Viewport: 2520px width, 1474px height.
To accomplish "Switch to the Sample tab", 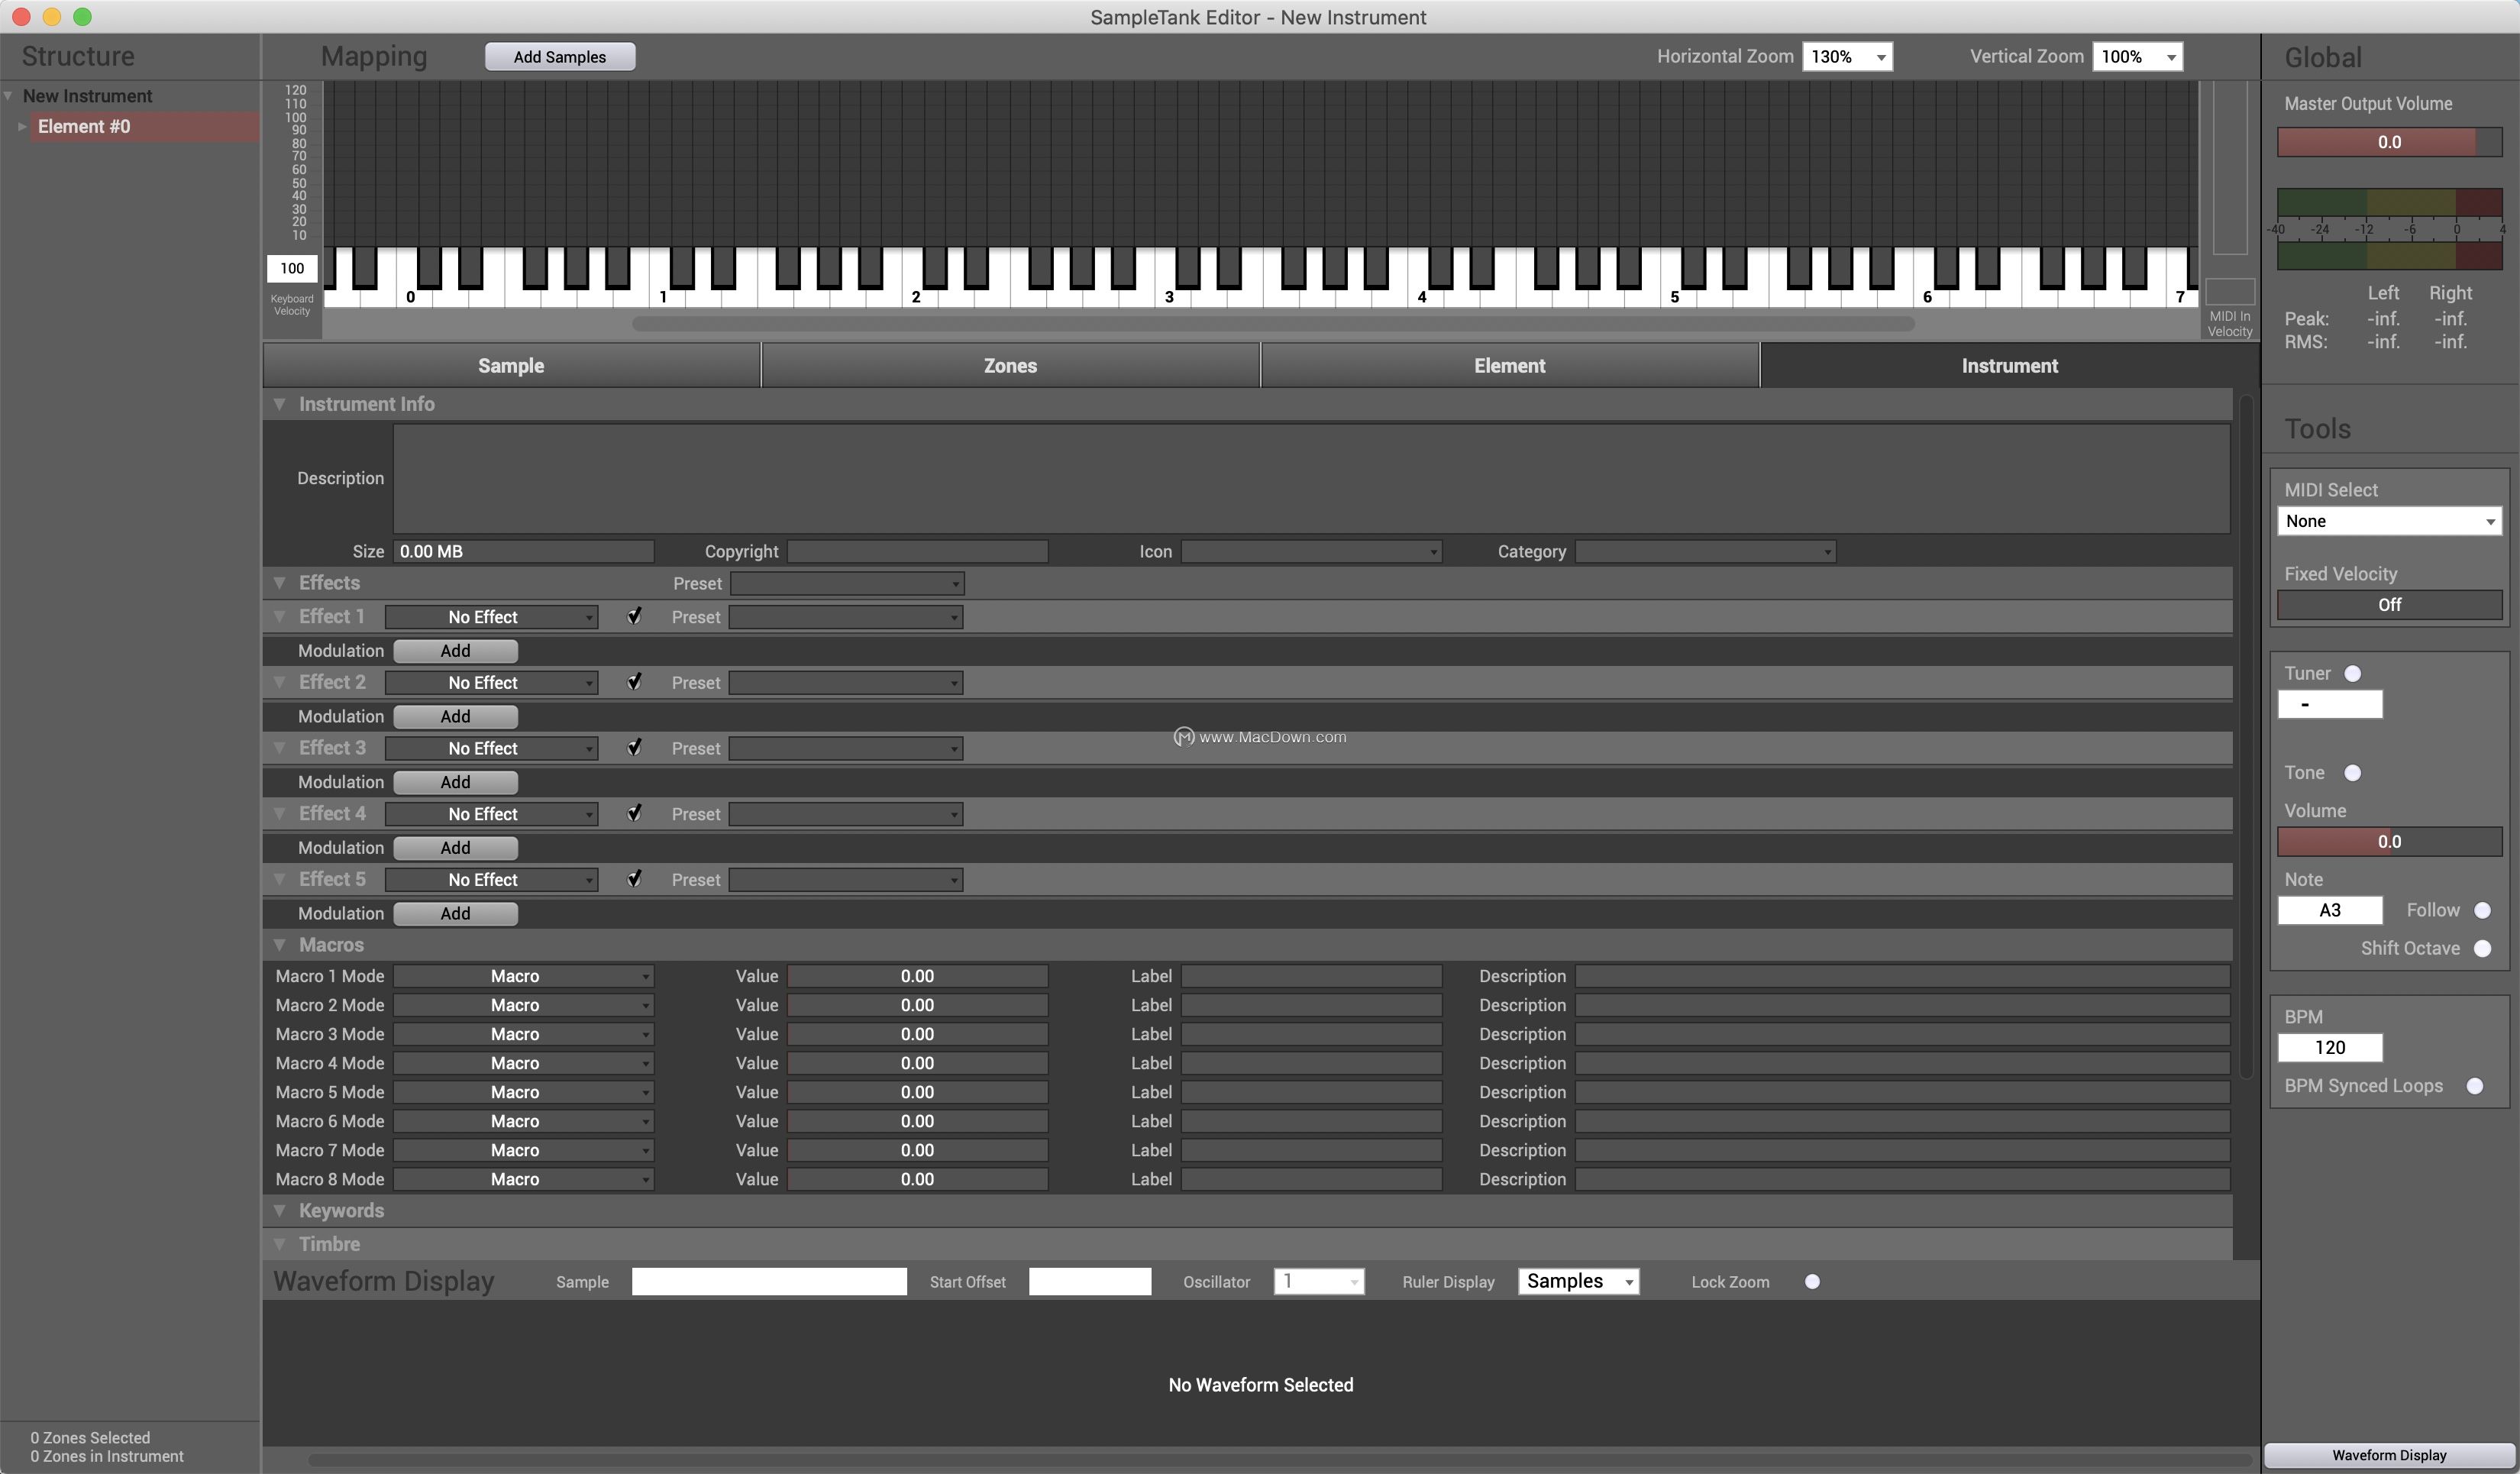I will pos(510,365).
